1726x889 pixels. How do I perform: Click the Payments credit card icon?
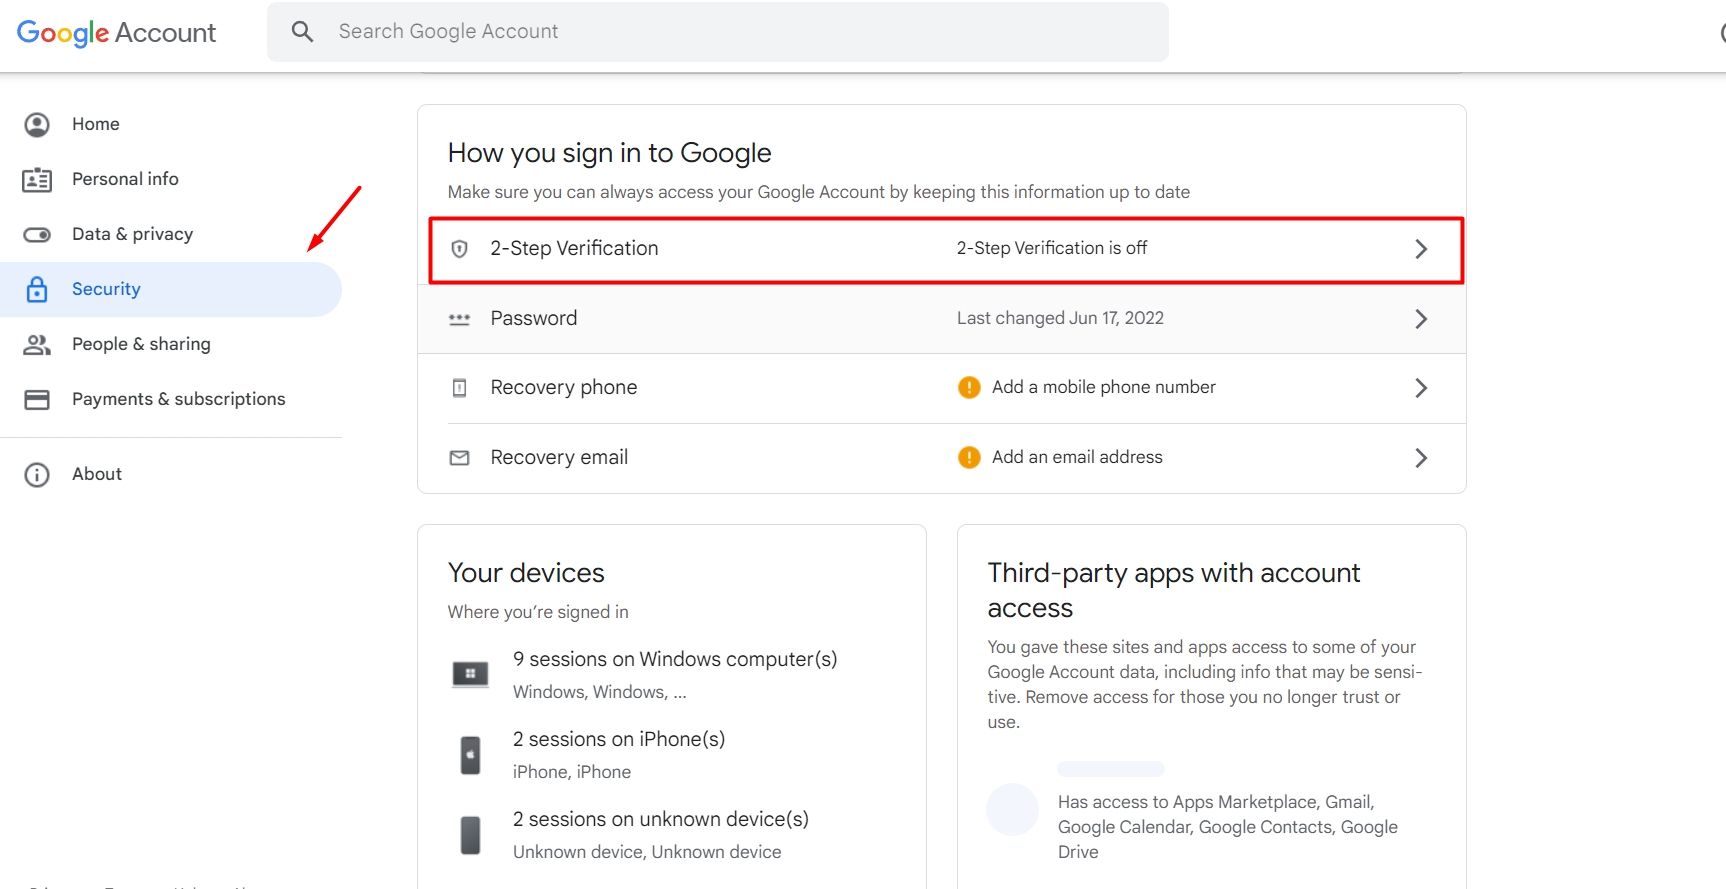click(37, 400)
